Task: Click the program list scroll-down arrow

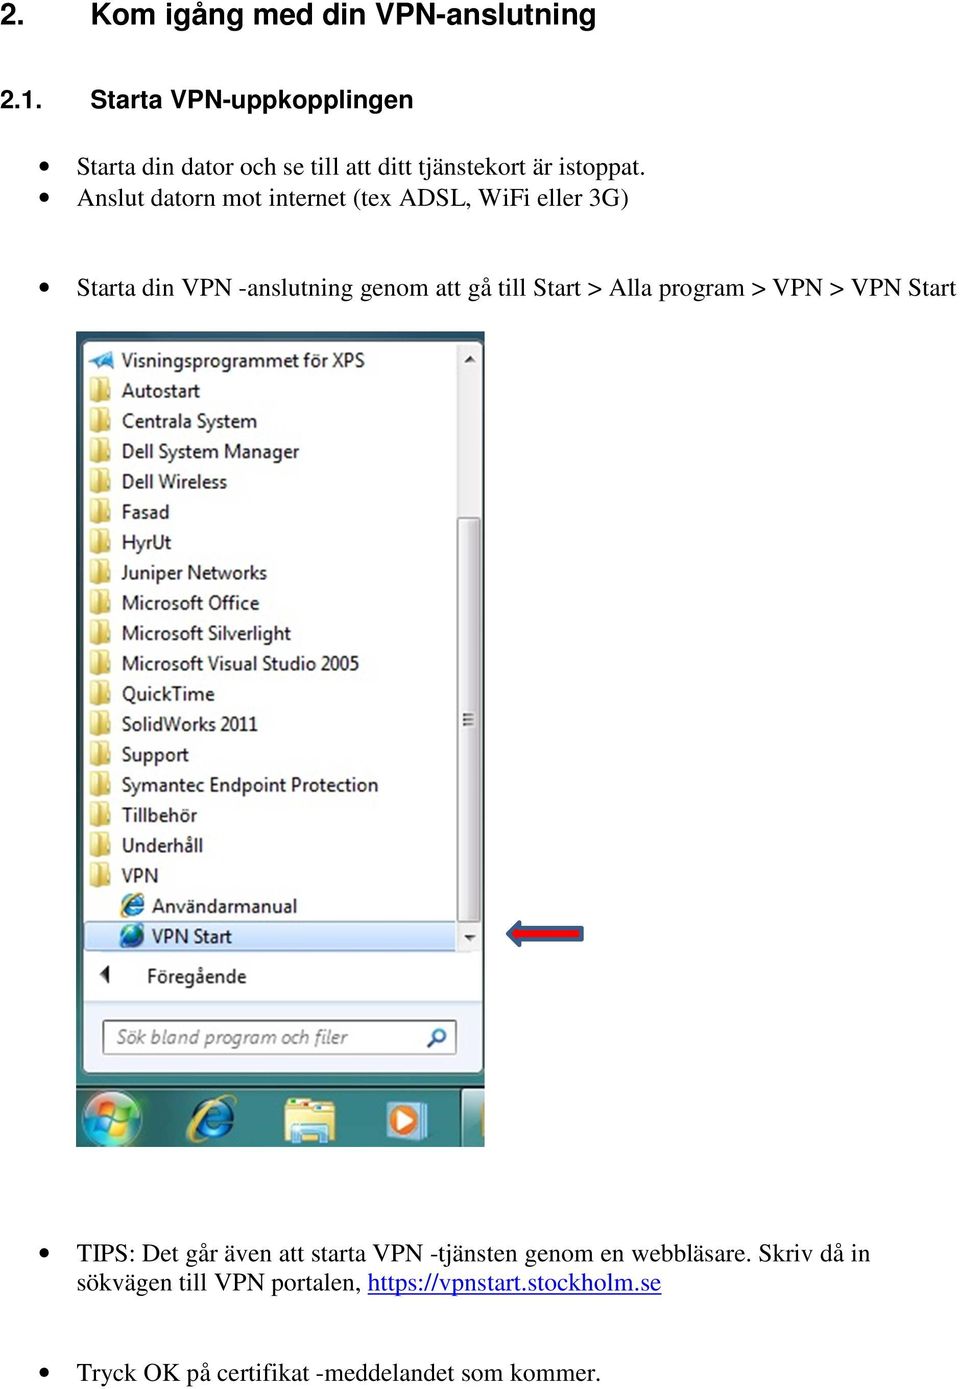Action: 469,938
